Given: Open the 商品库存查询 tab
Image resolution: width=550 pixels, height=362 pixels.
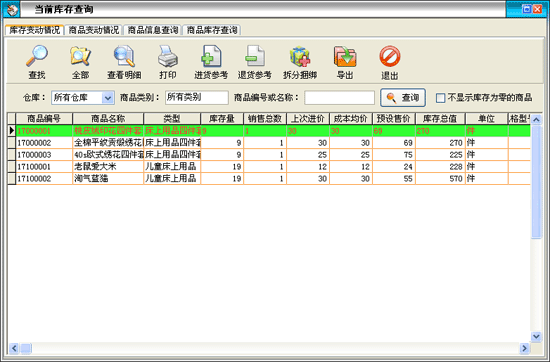Looking at the screenshot, I should [x=212, y=30].
